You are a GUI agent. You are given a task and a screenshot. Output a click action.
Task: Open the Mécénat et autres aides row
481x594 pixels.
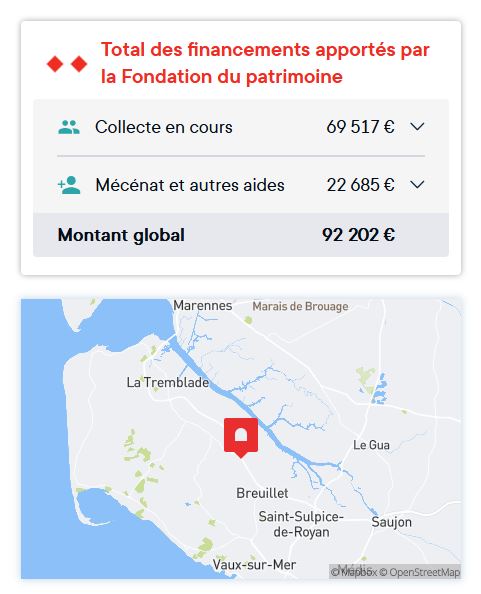[241, 185]
